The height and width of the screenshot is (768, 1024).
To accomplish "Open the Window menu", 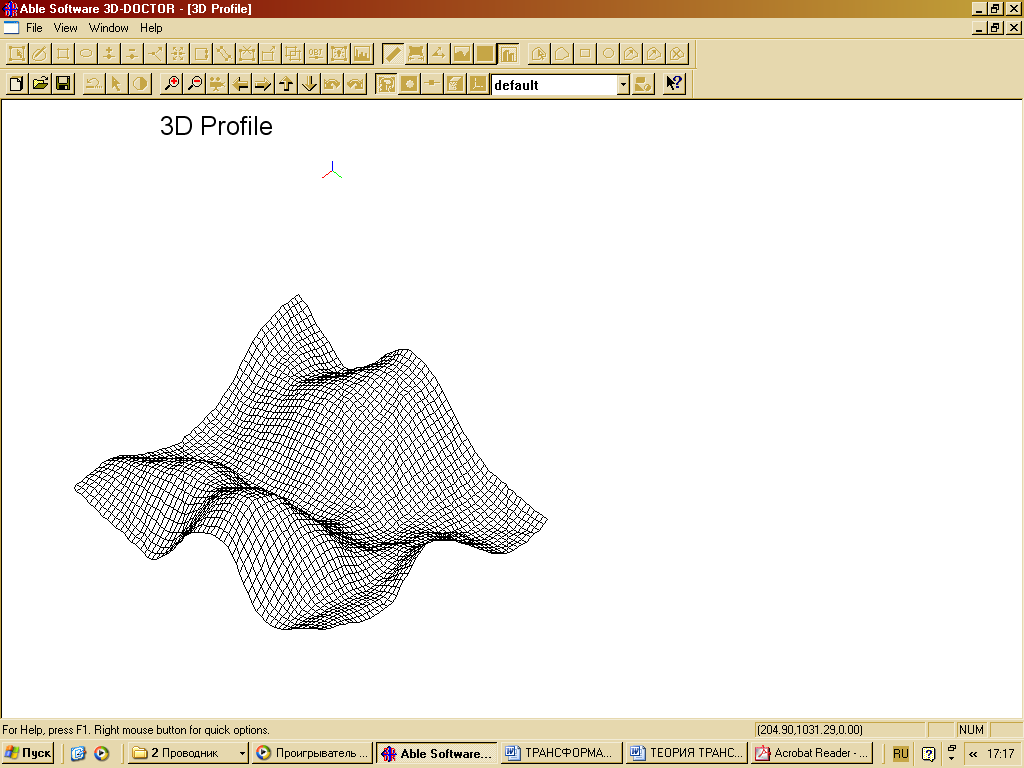I will (108, 28).
